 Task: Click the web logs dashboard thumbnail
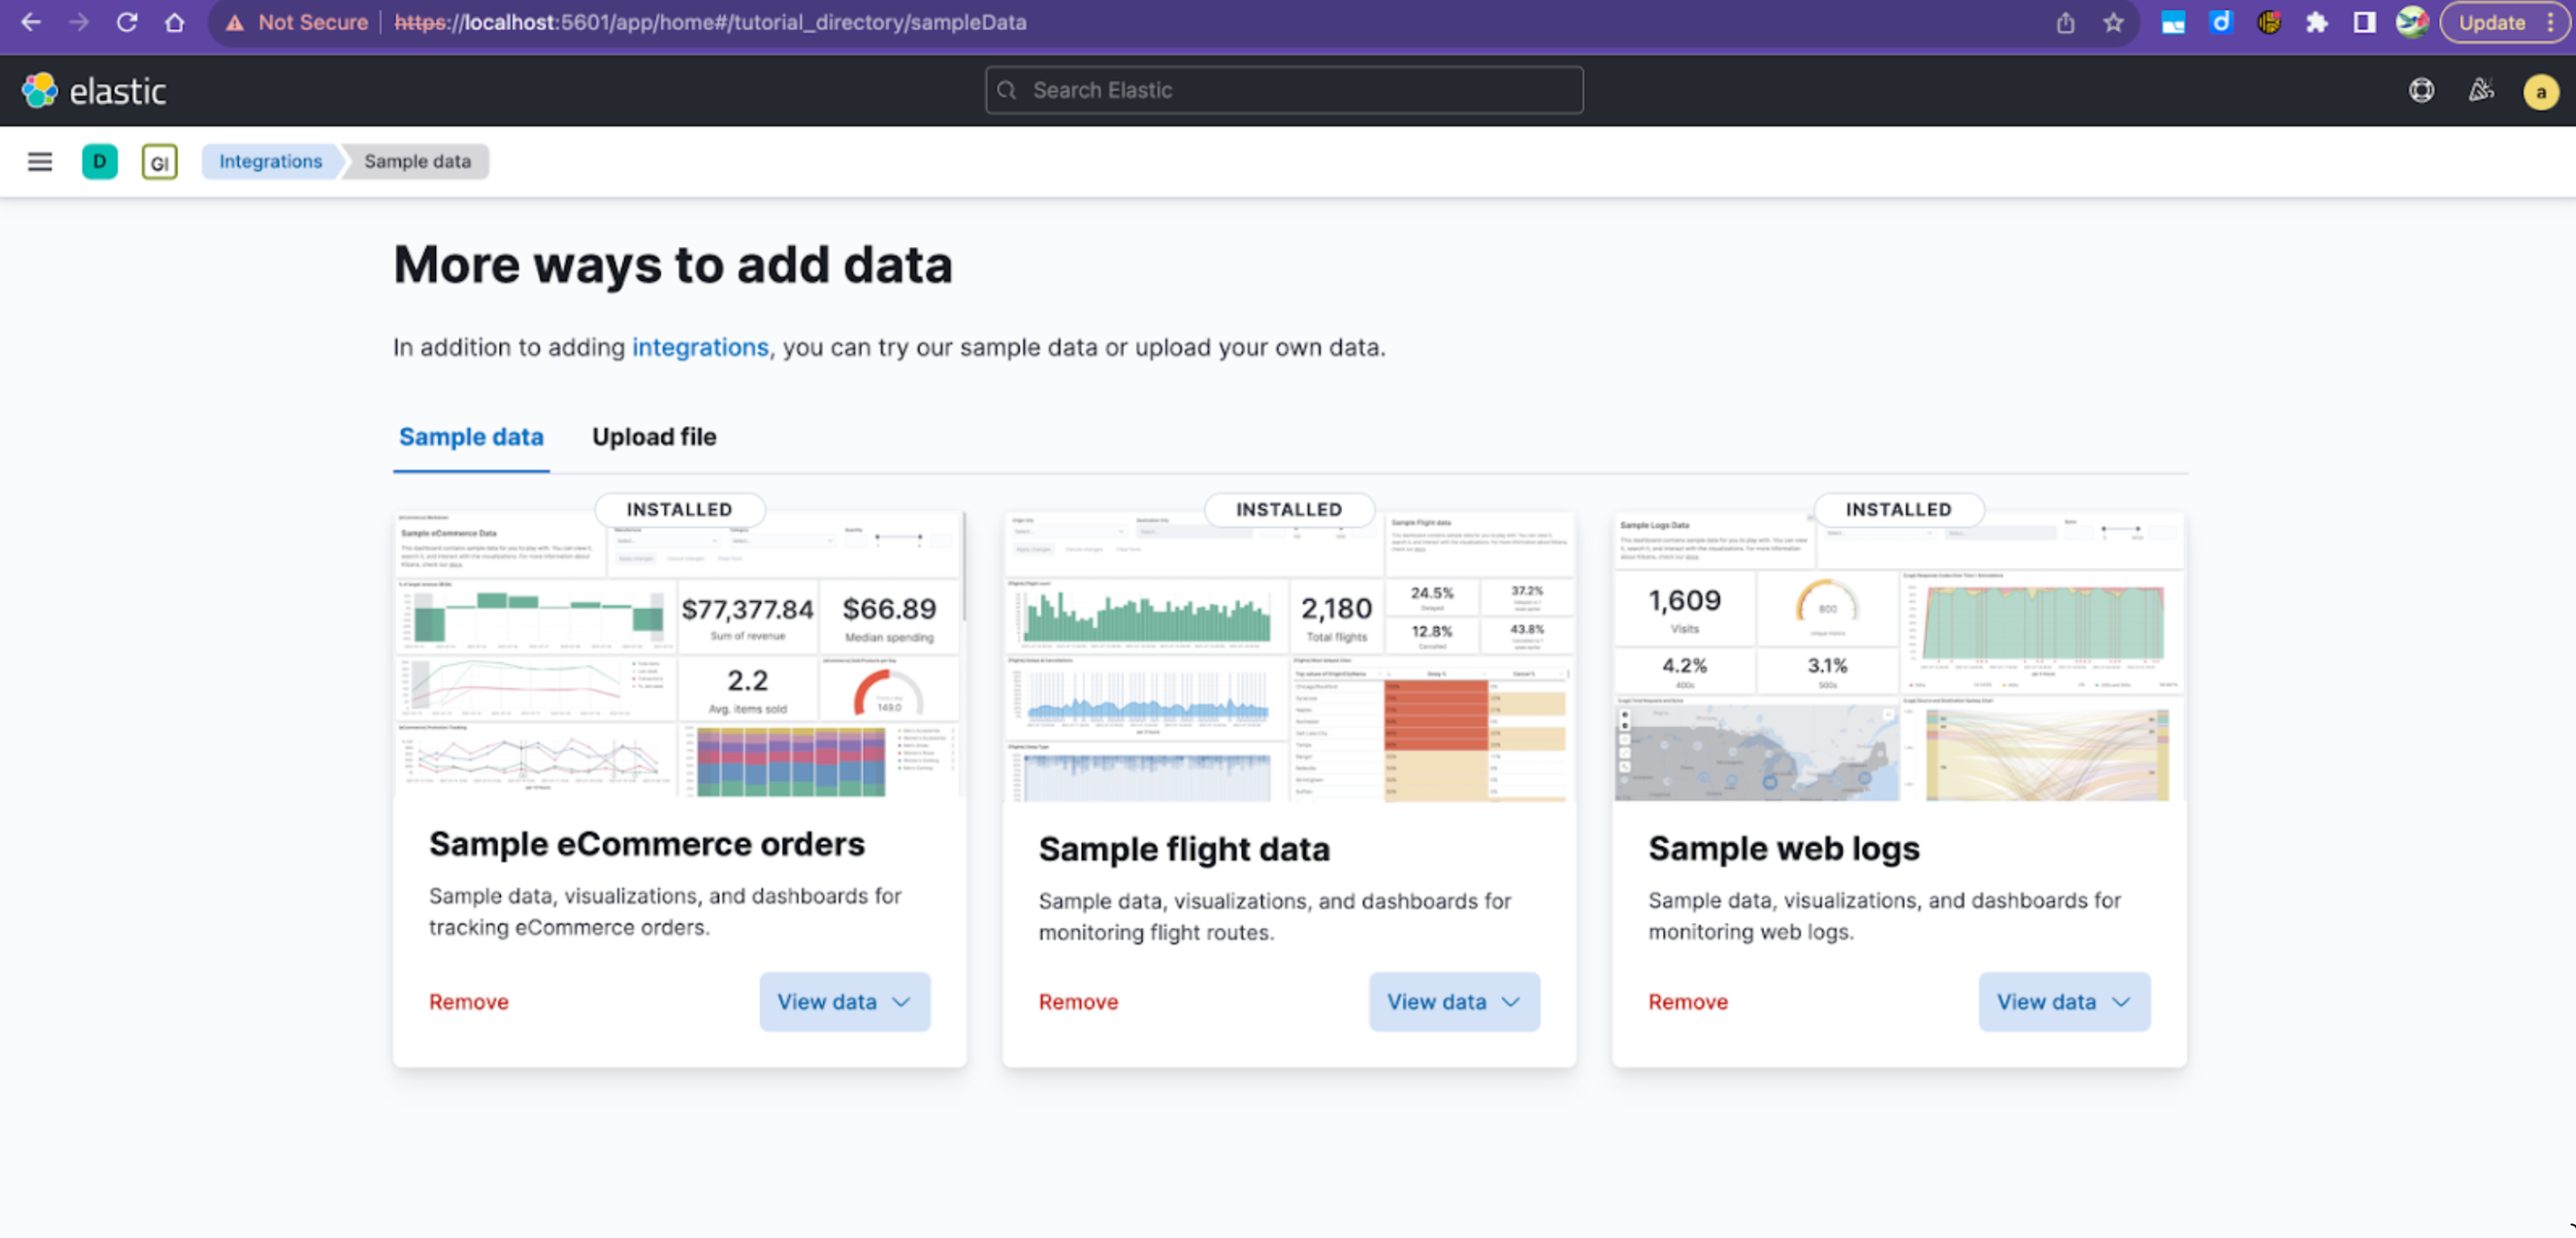click(1899, 658)
